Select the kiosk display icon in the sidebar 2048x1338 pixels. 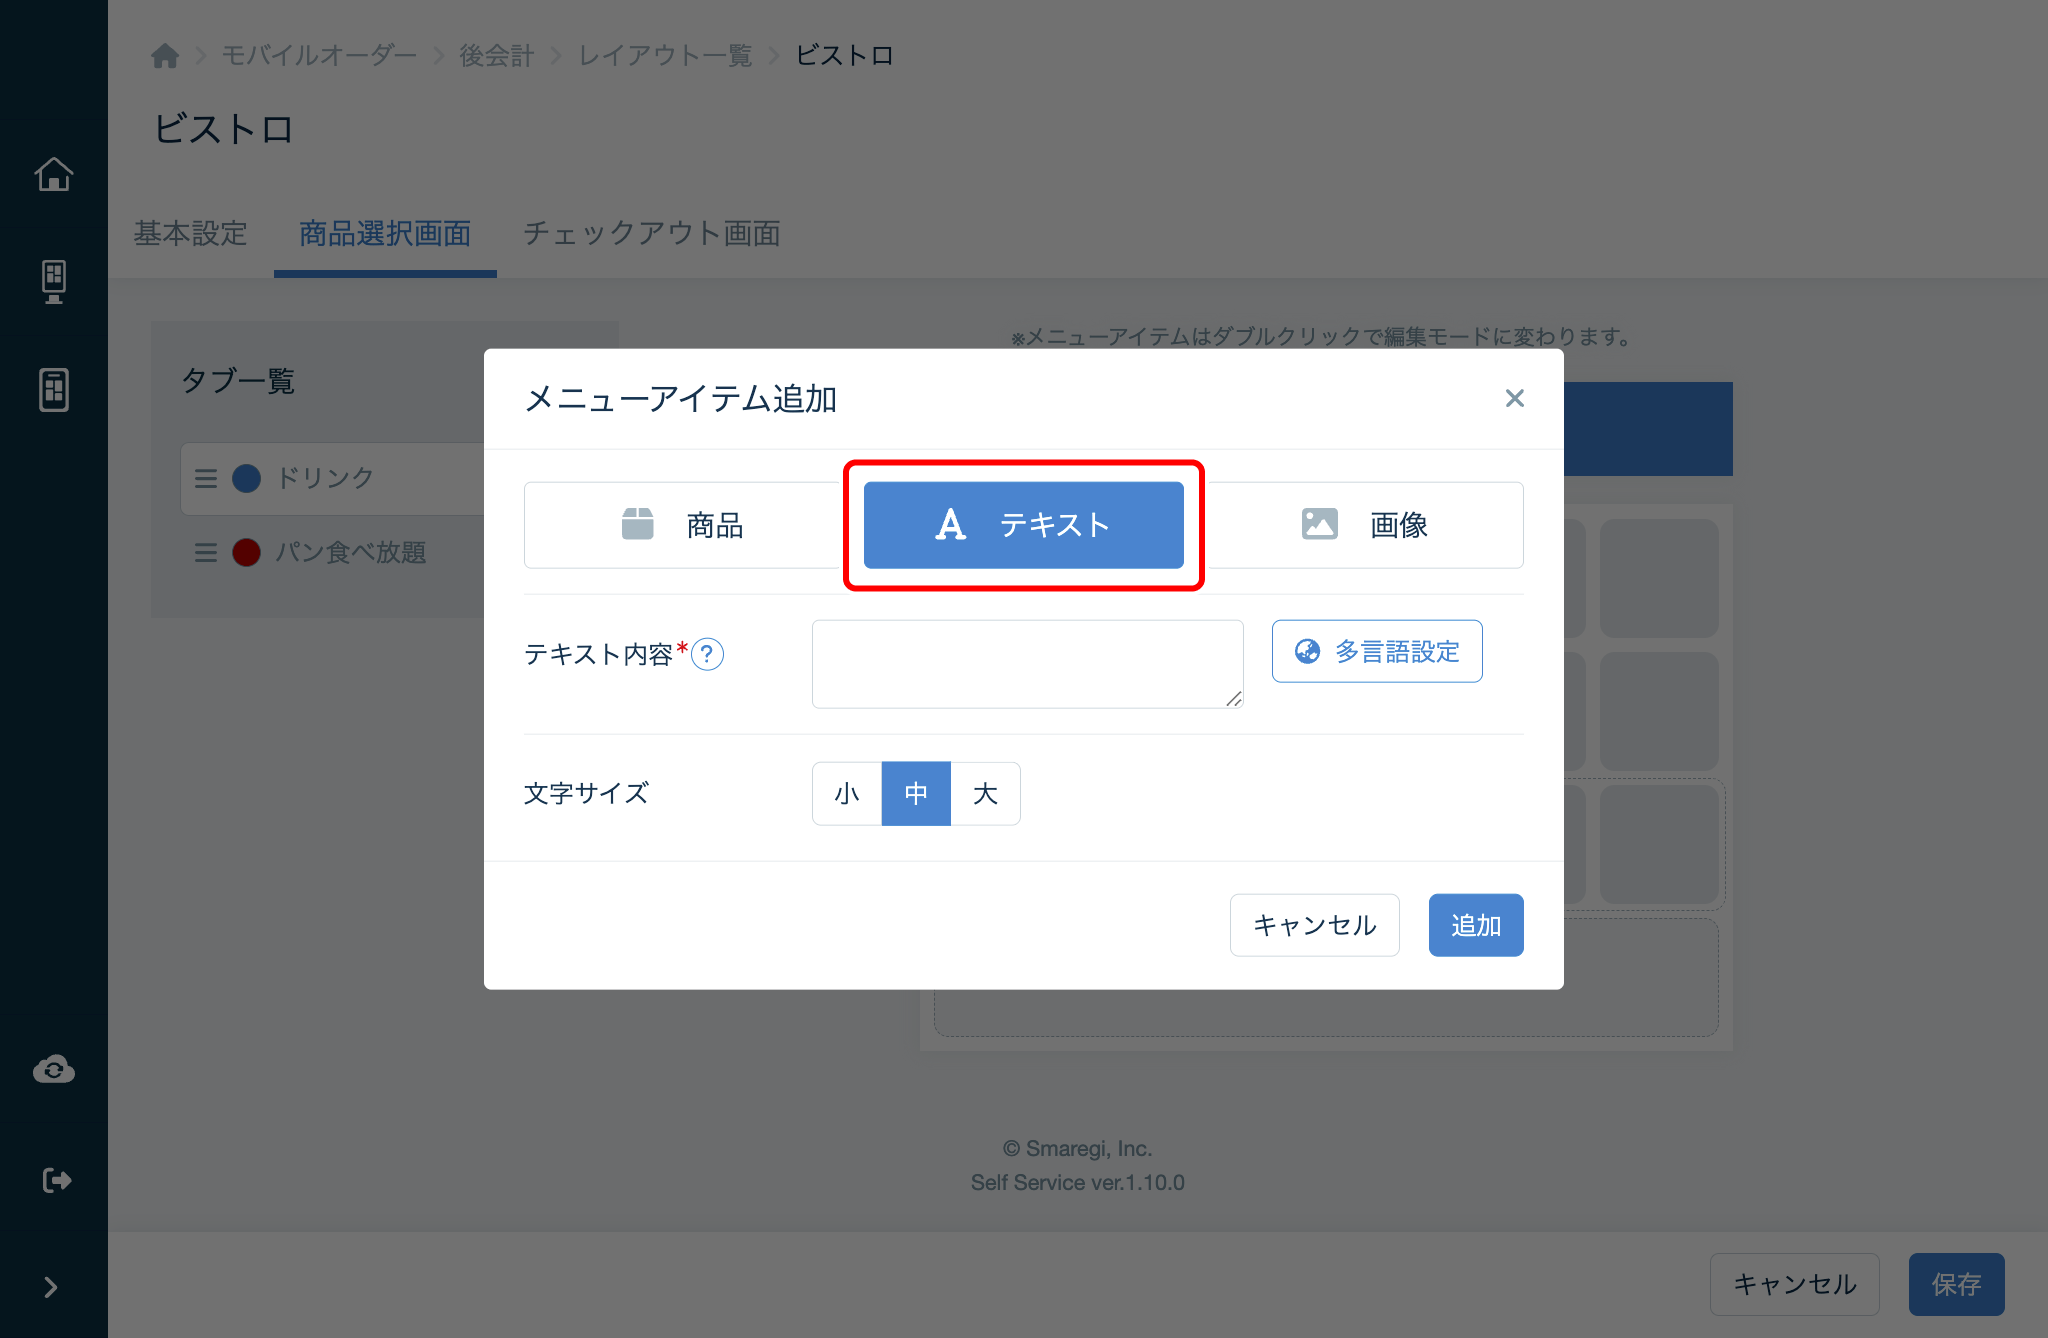[54, 281]
